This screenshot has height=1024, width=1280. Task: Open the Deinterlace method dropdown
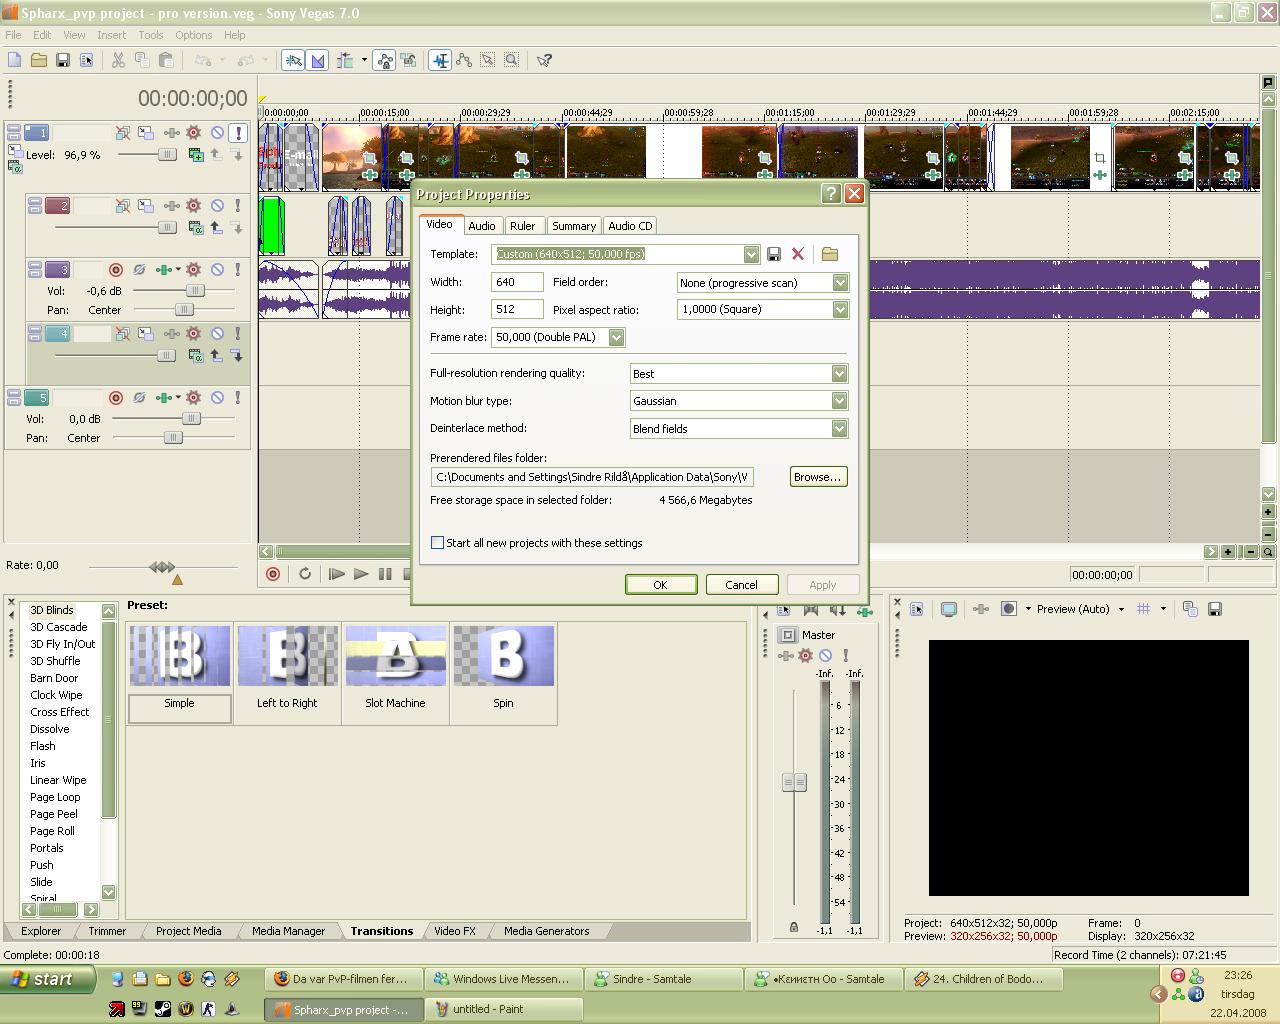coord(839,428)
